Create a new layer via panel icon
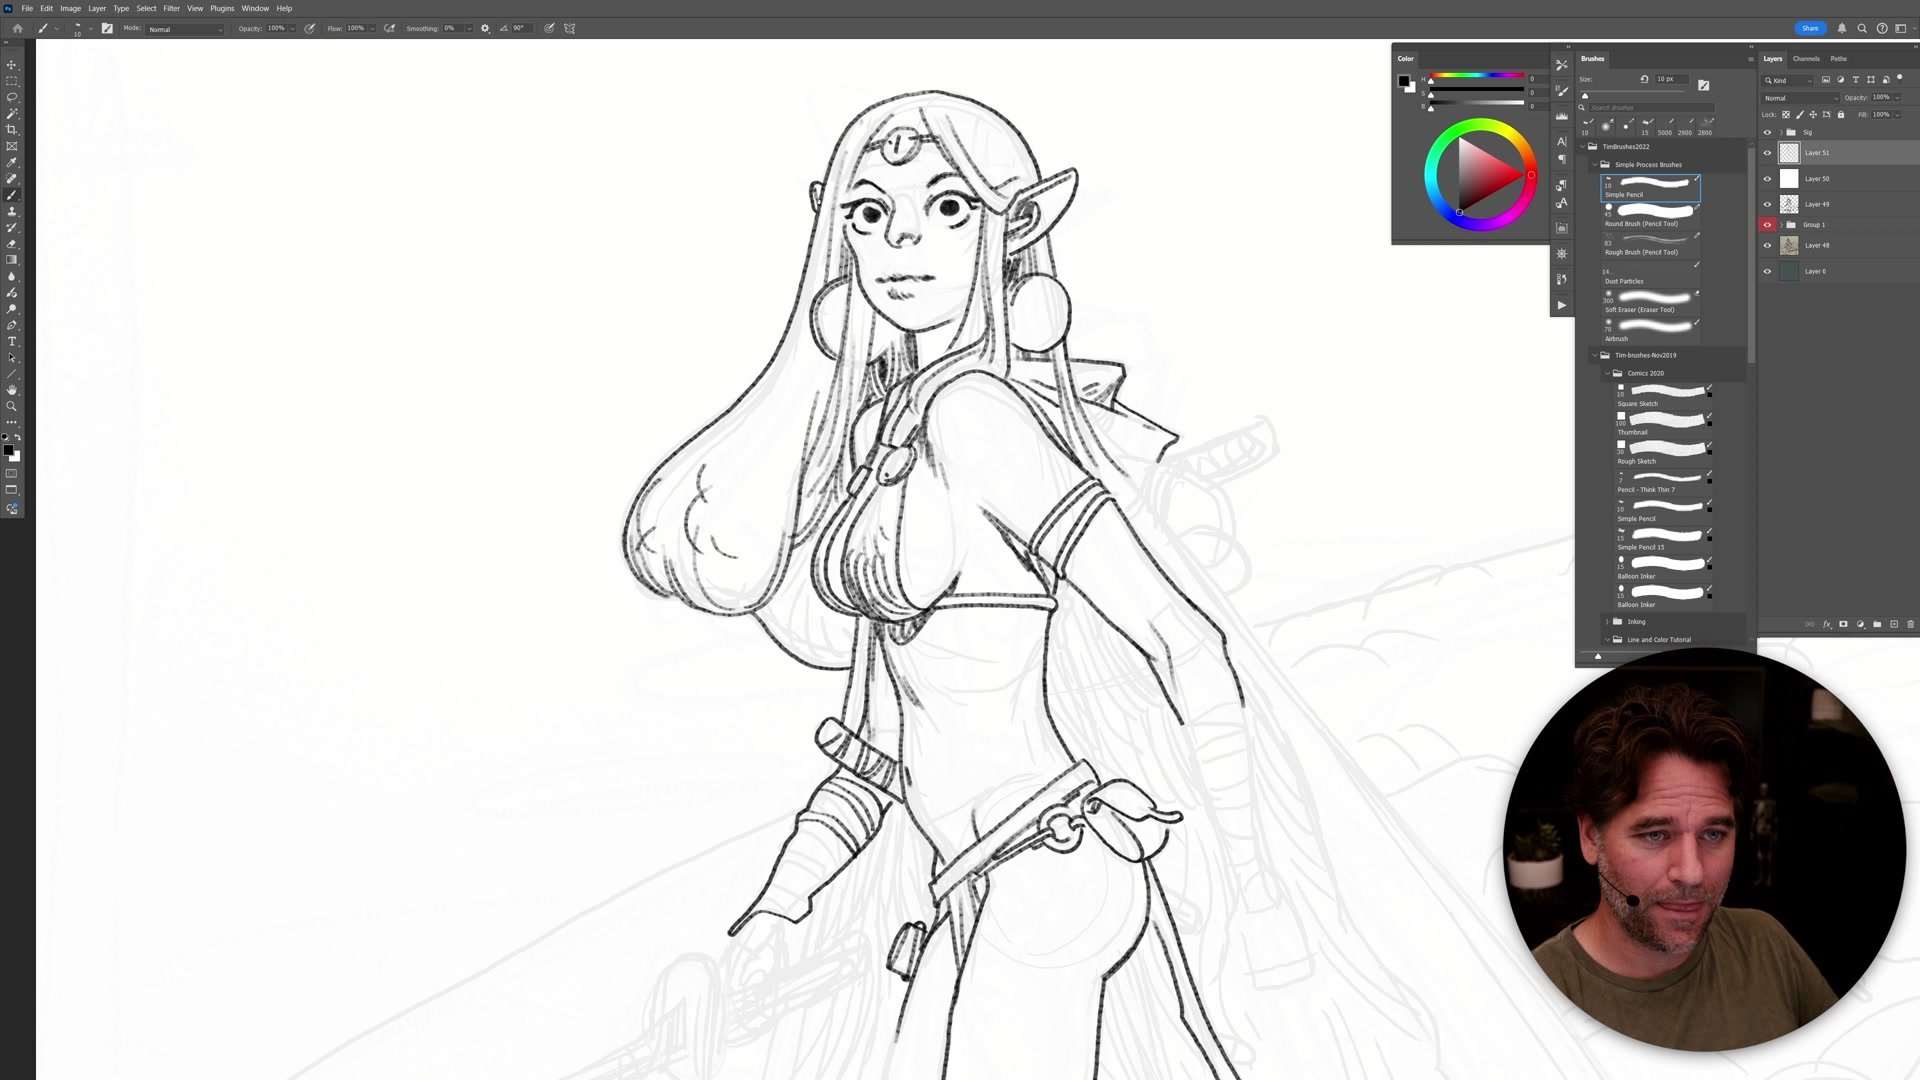This screenshot has width=1920, height=1080. tap(1894, 624)
